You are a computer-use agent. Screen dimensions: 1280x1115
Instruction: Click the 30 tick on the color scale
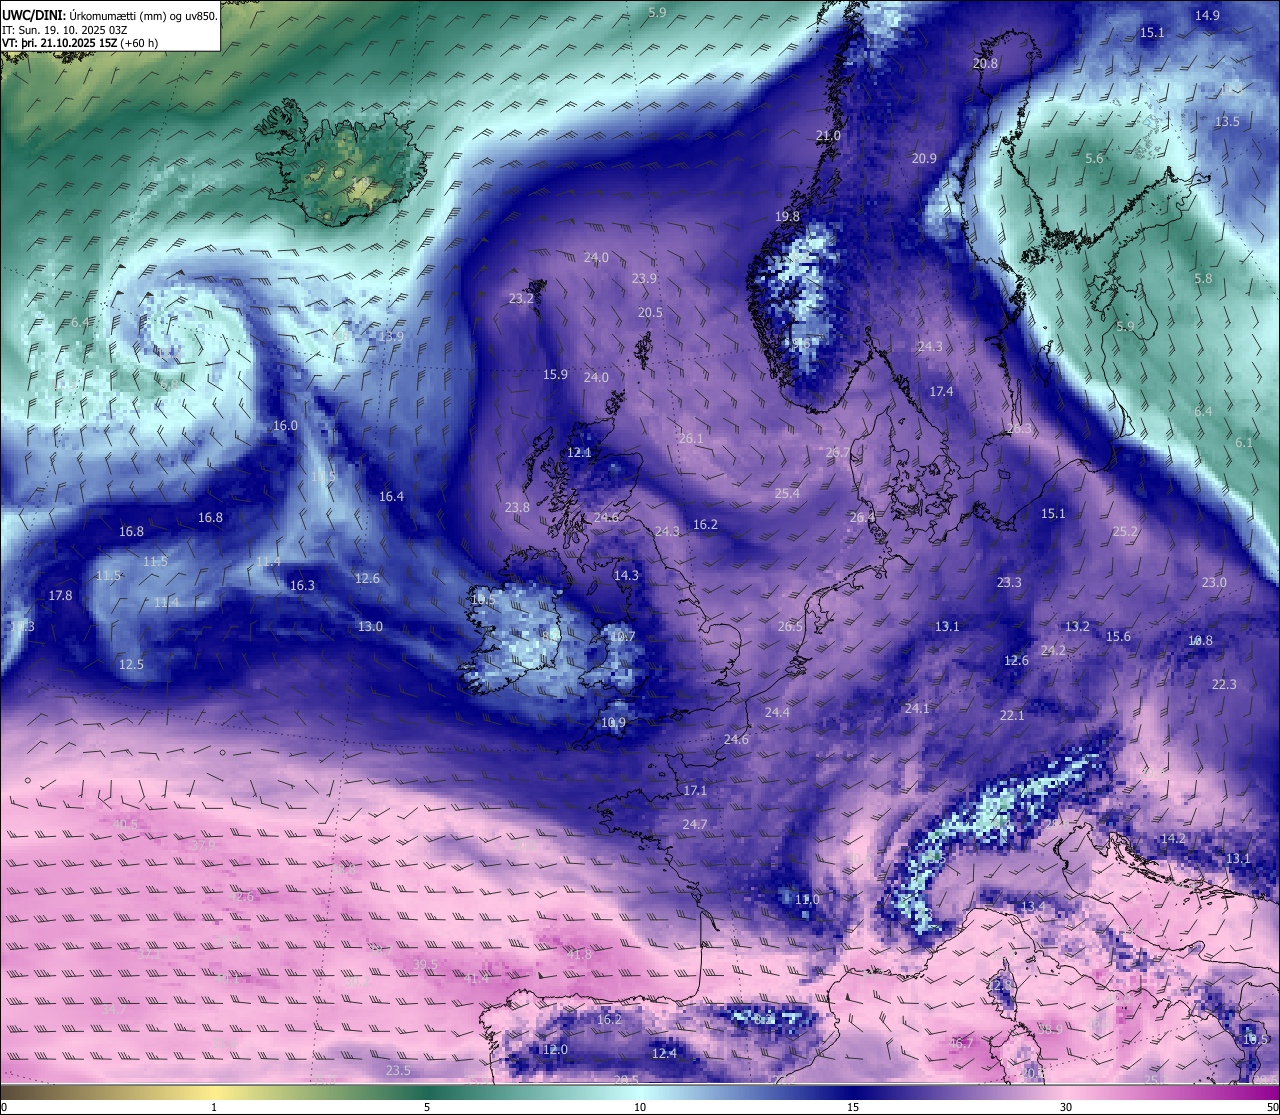coord(1066,1107)
